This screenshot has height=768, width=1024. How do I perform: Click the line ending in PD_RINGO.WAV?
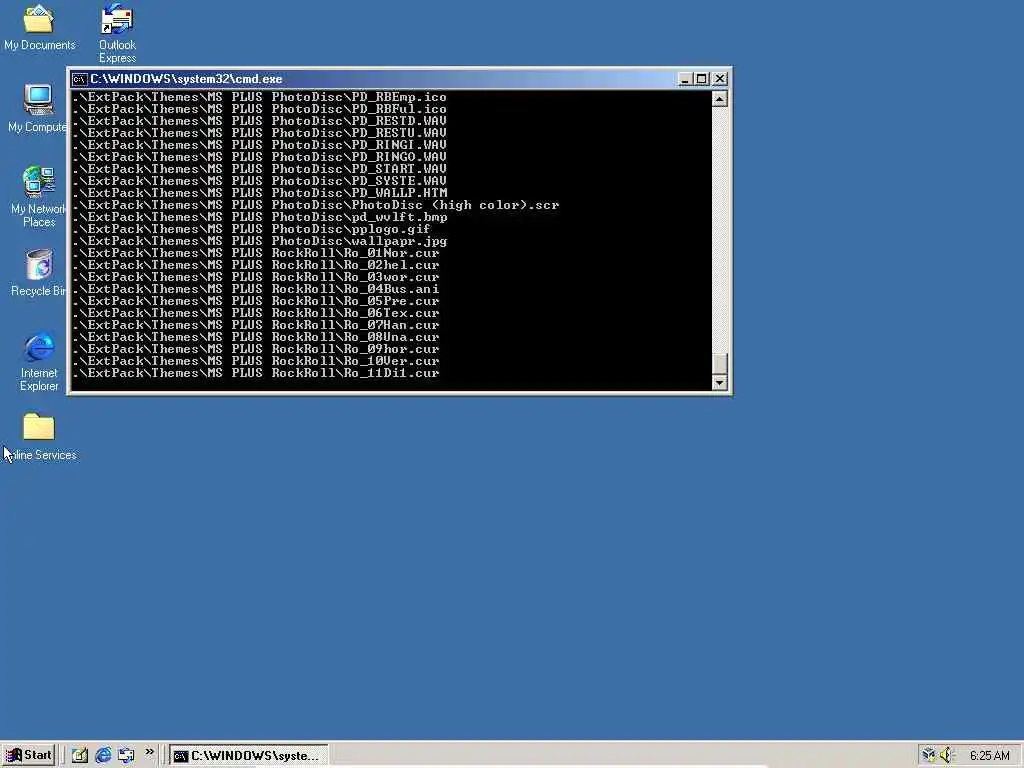pyautogui.click(x=259, y=157)
